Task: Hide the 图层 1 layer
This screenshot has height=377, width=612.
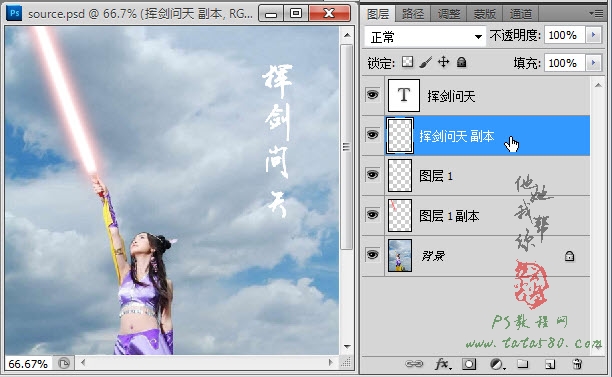Action: 373,174
